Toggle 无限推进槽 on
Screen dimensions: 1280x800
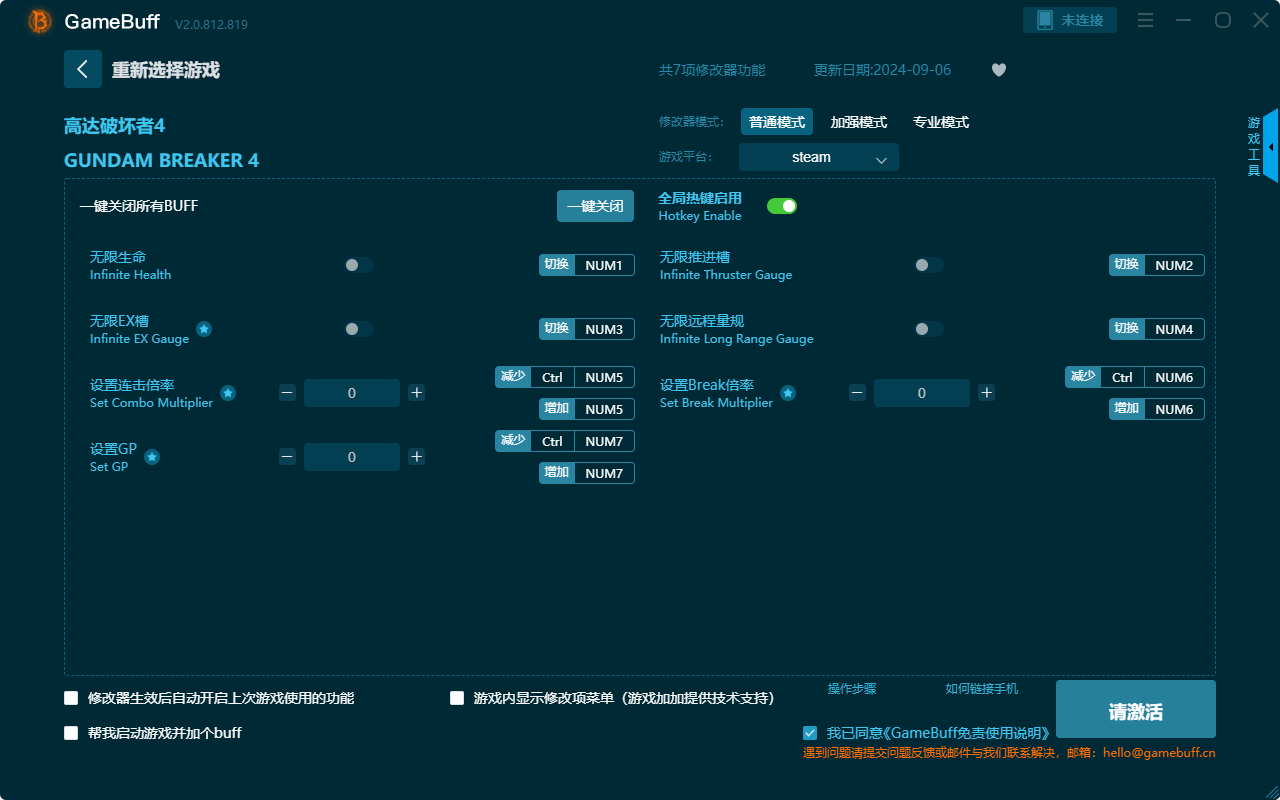coord(928,264)
